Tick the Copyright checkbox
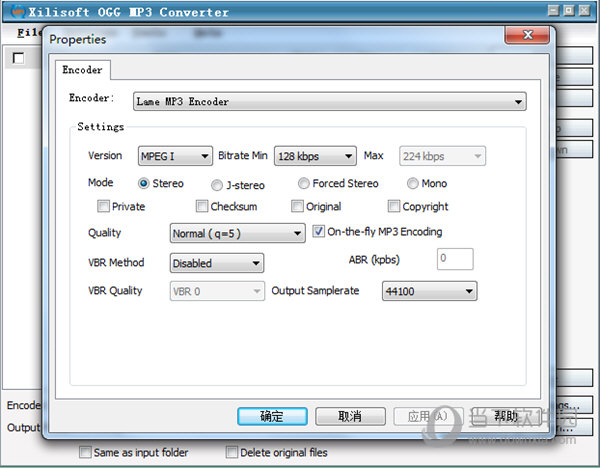 pyautogui.click(x=394, y=206)
